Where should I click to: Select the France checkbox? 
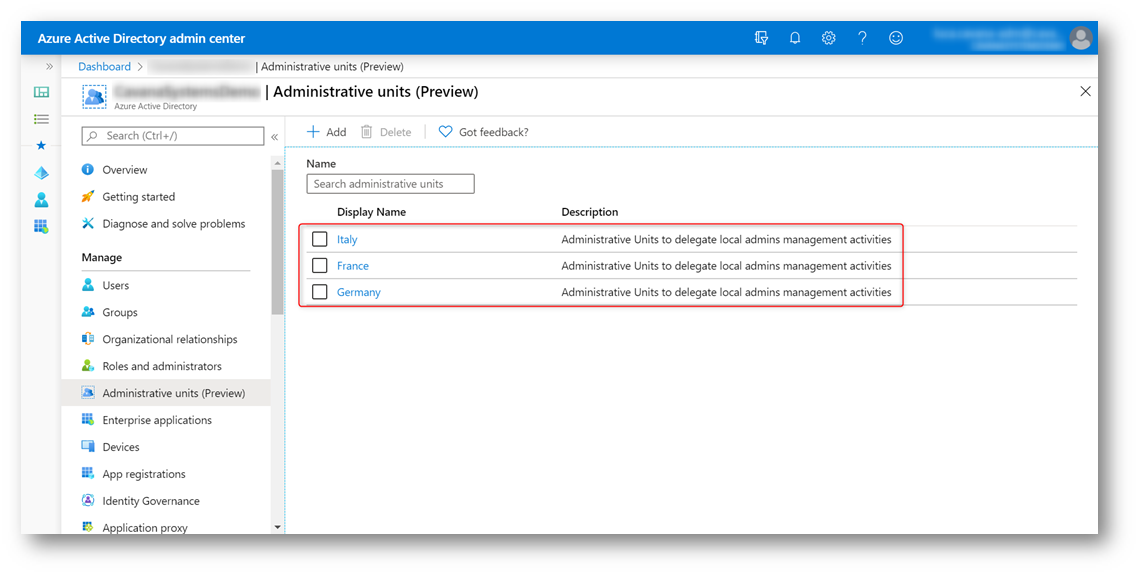pos(319,265)
